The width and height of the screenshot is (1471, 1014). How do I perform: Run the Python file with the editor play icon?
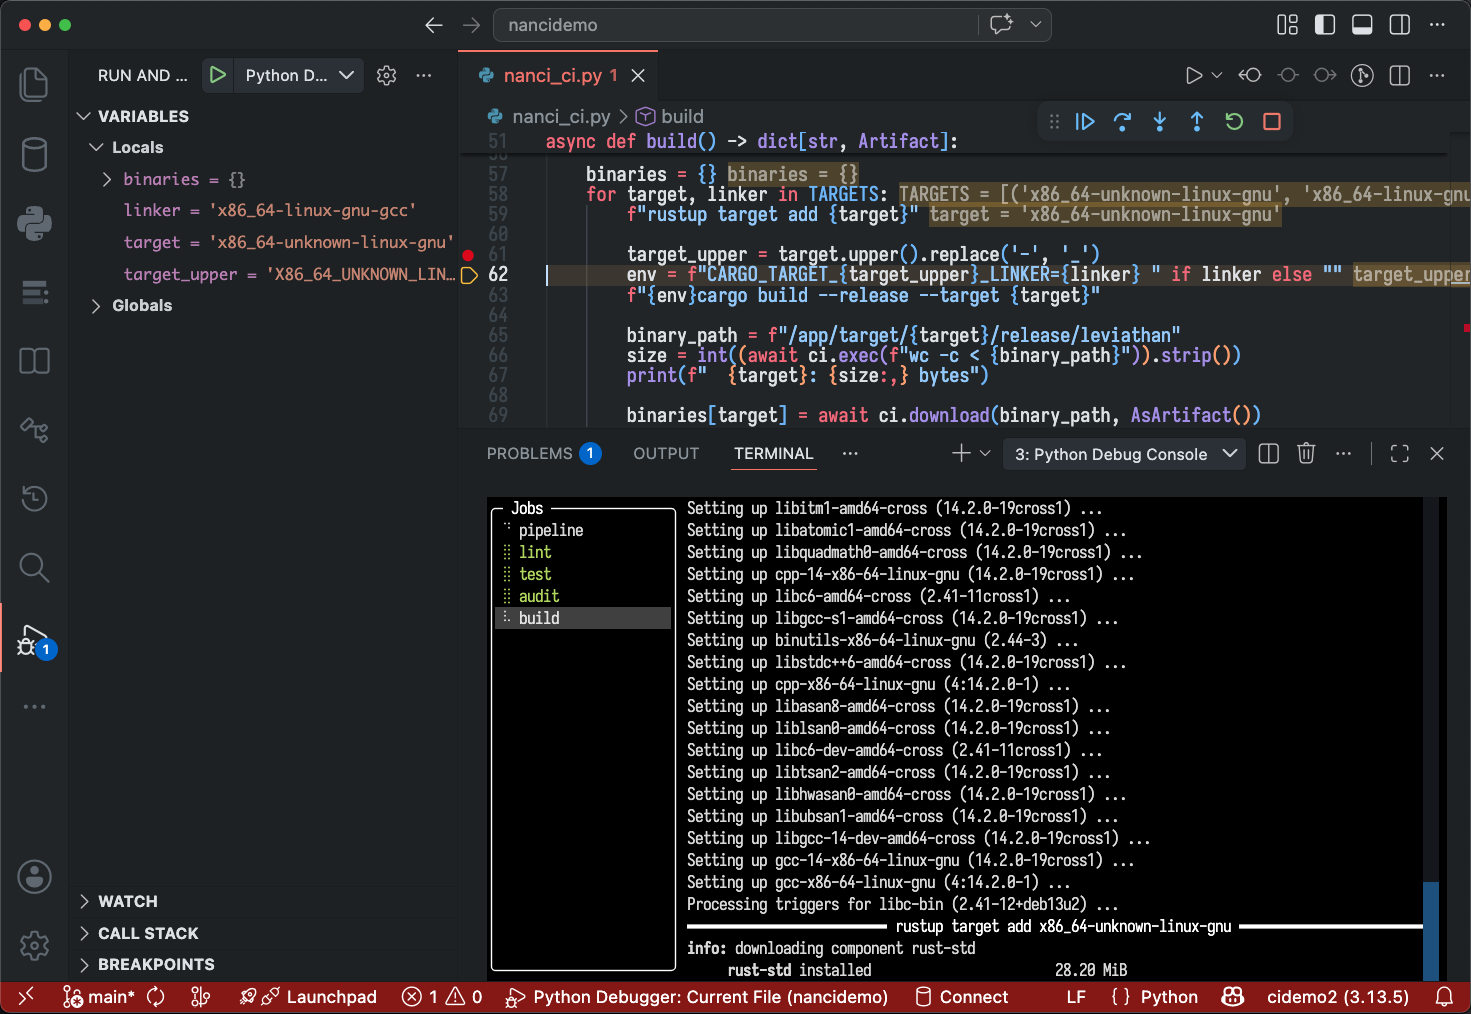click(1193, 75)
